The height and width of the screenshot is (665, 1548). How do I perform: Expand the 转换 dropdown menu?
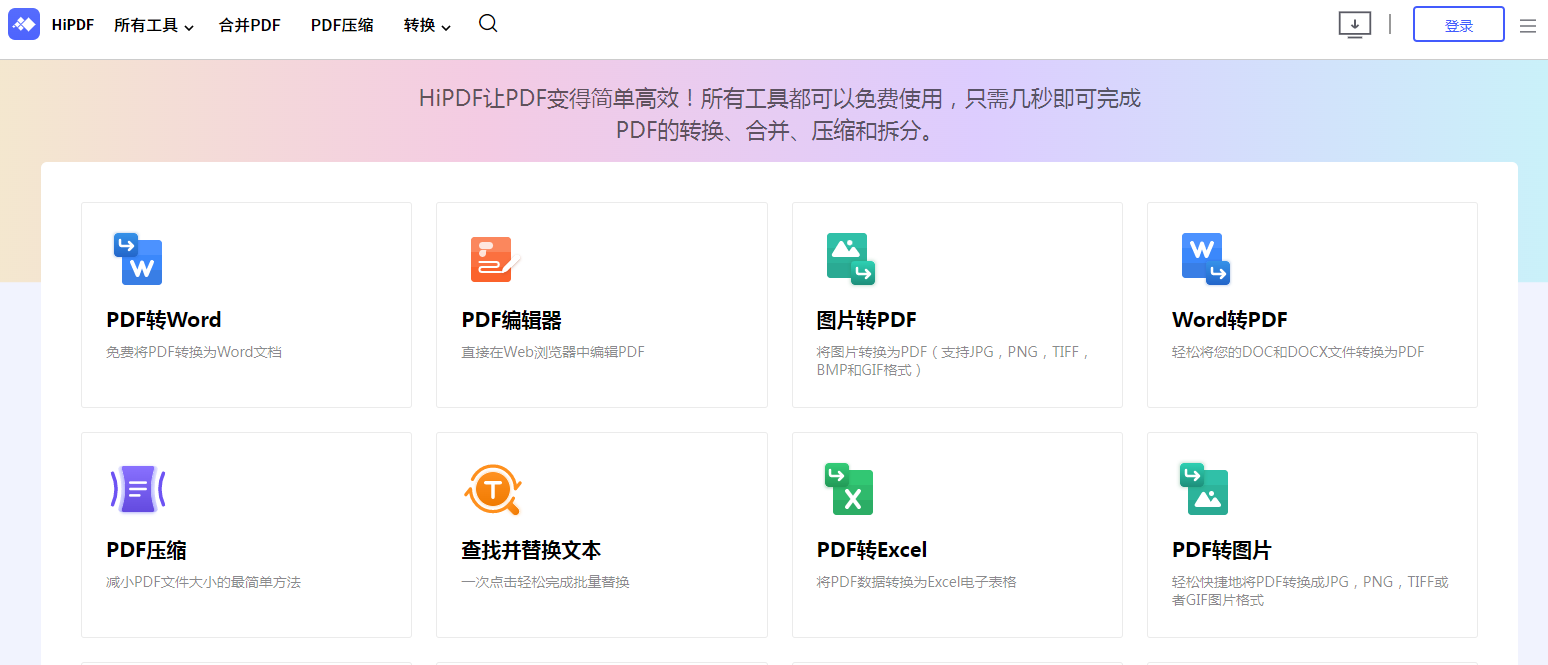[426, 25]
